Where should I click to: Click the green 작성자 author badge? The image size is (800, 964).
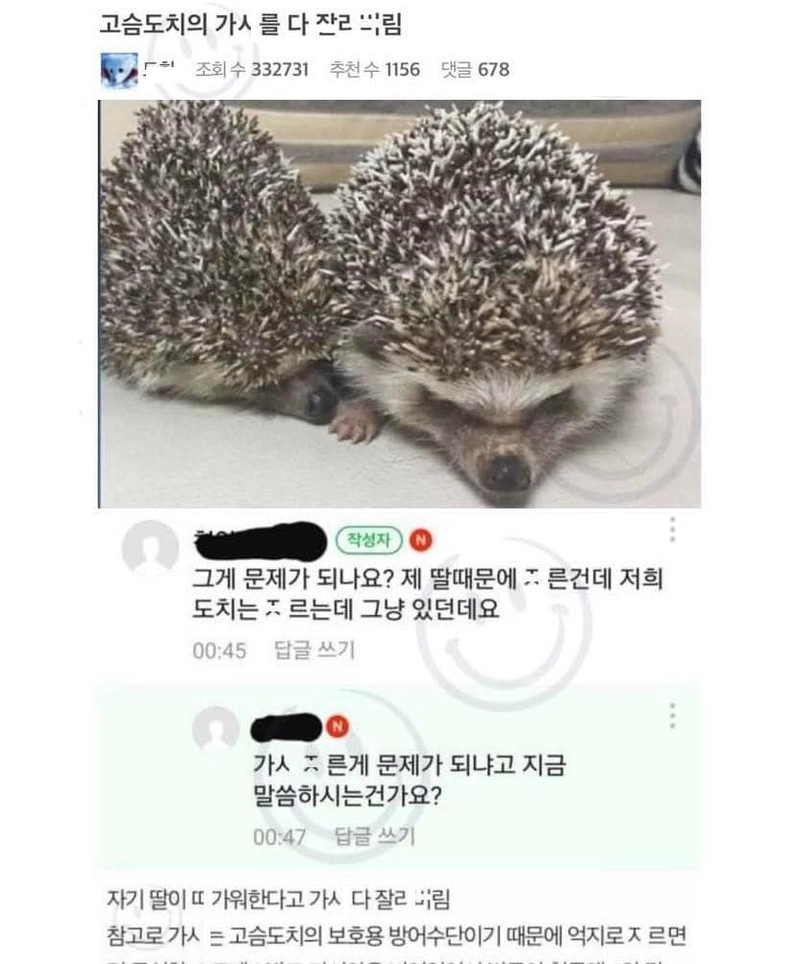click(369, 540)
